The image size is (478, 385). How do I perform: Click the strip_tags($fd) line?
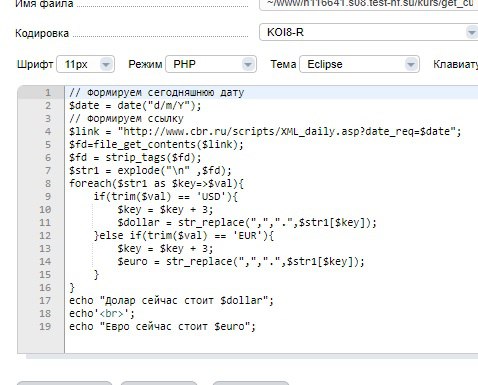135,157
